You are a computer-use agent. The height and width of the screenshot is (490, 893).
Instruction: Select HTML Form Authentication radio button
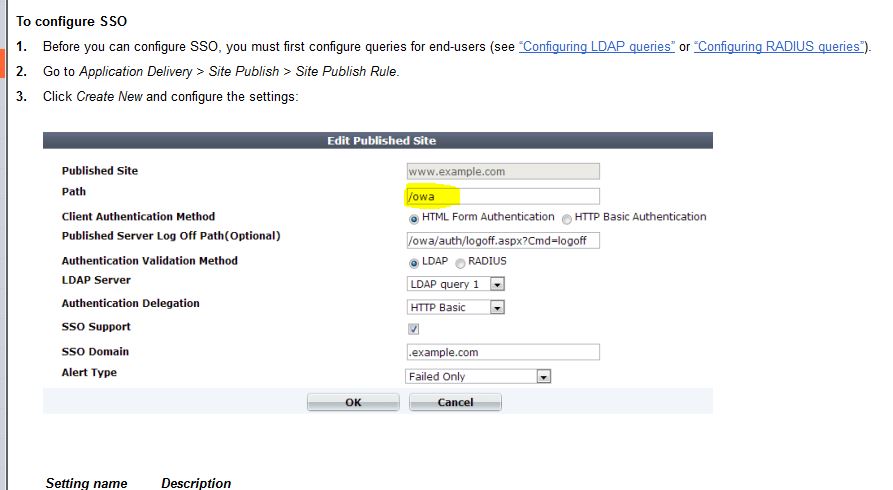click(414, 218)
